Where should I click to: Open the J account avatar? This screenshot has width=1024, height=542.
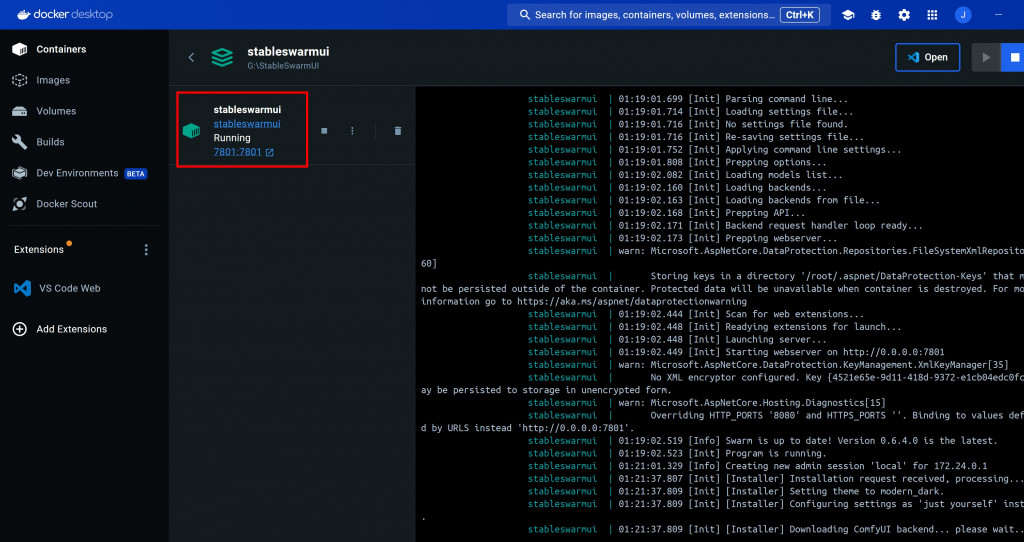click(963, 14)
